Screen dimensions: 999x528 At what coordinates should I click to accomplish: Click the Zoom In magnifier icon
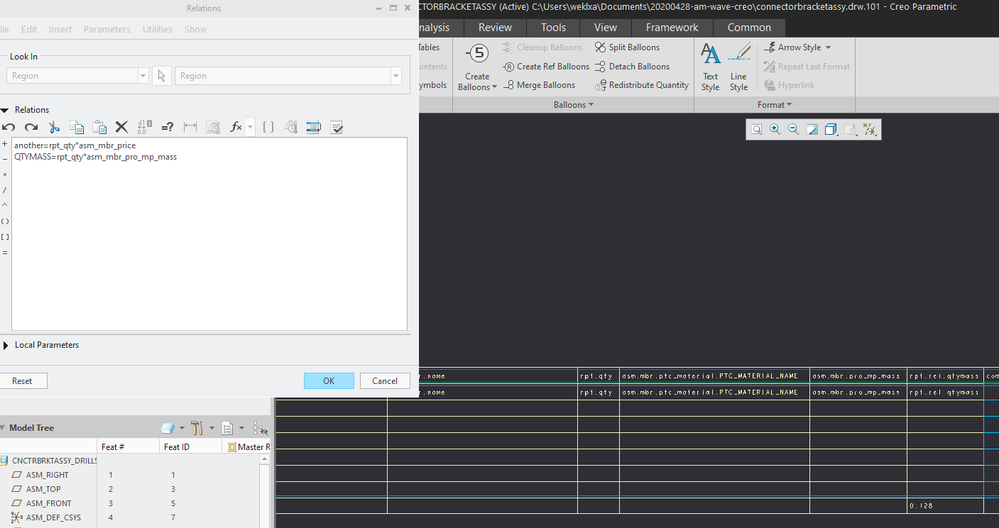[775, 130]
